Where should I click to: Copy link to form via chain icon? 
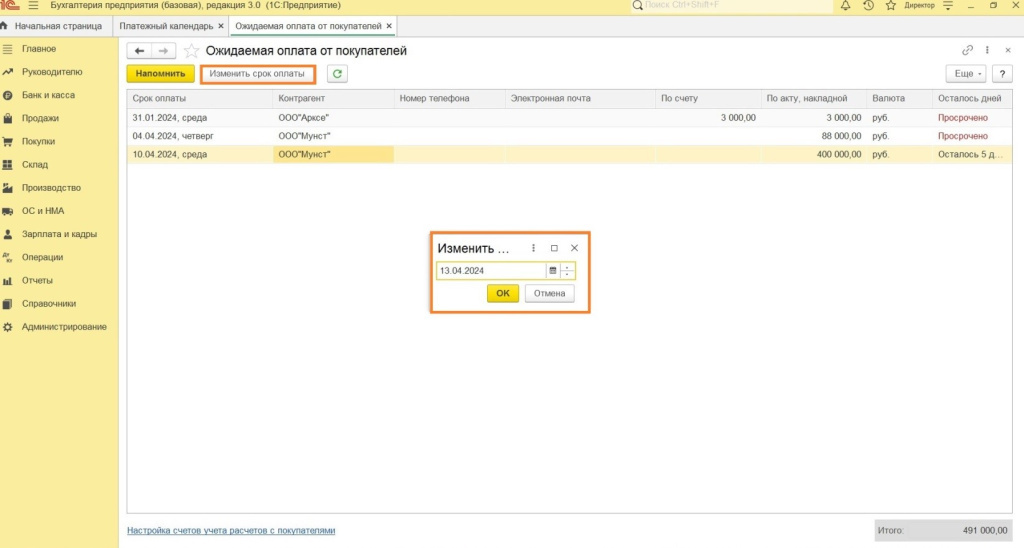tap(967, 50)
